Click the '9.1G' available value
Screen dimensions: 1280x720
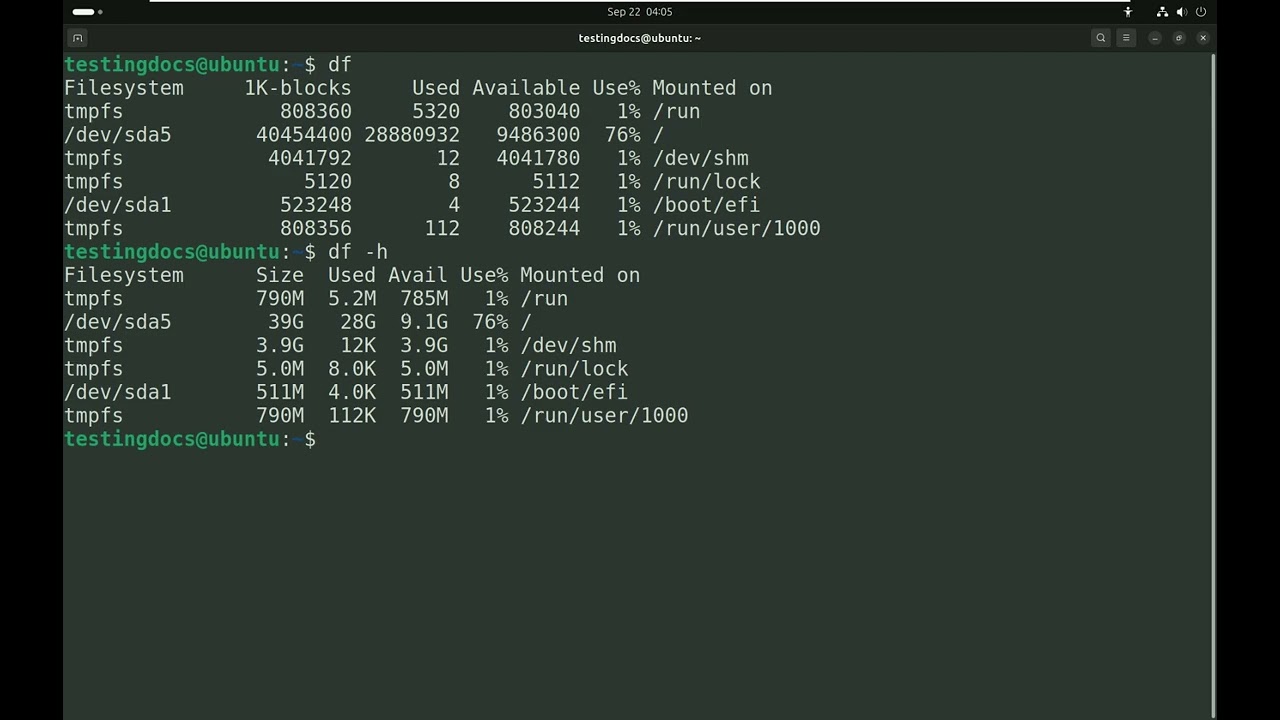pyautogui.click(x=424, y=322)
